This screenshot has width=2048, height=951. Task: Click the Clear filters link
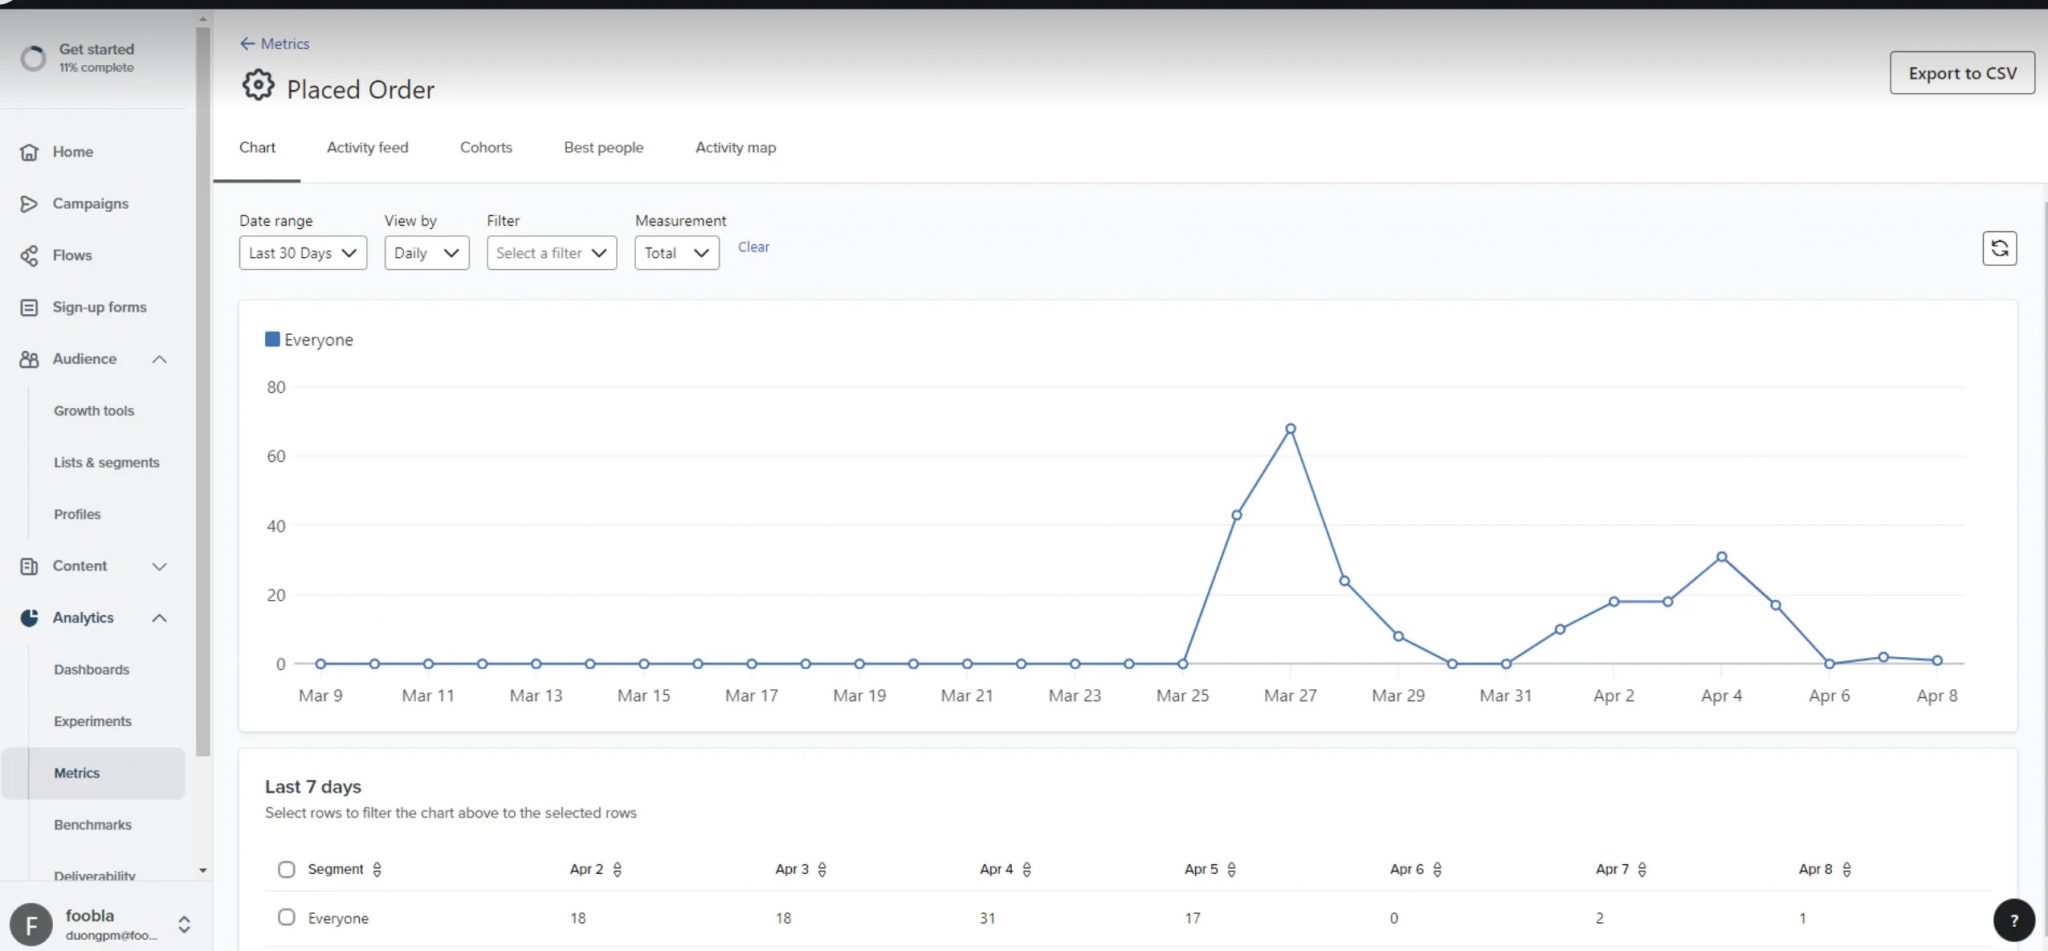click(753, 247)
